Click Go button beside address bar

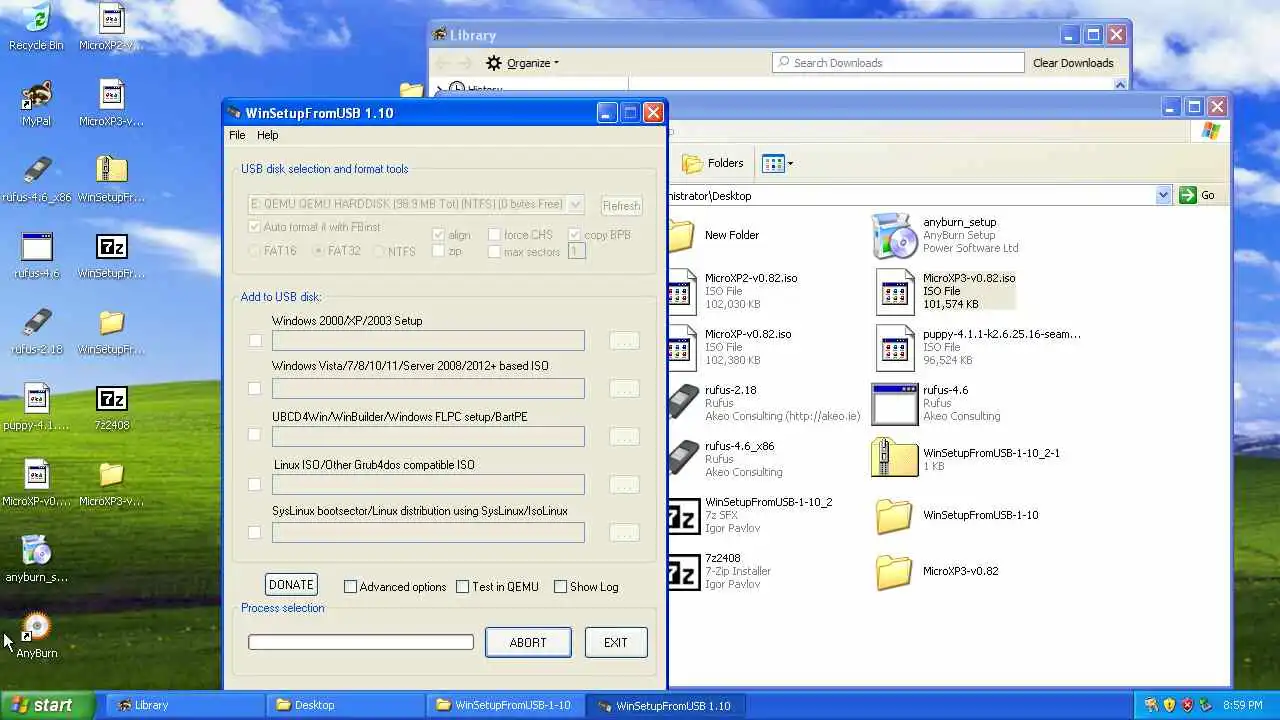[x=1198, y=195]
